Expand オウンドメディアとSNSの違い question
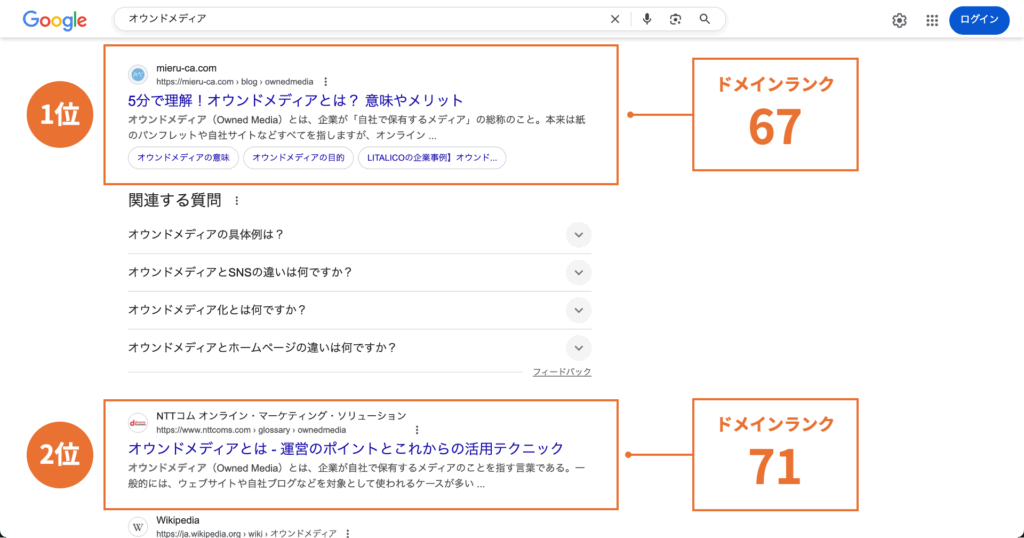Screen dimensions: 1024x538 [x=360, y=272]
